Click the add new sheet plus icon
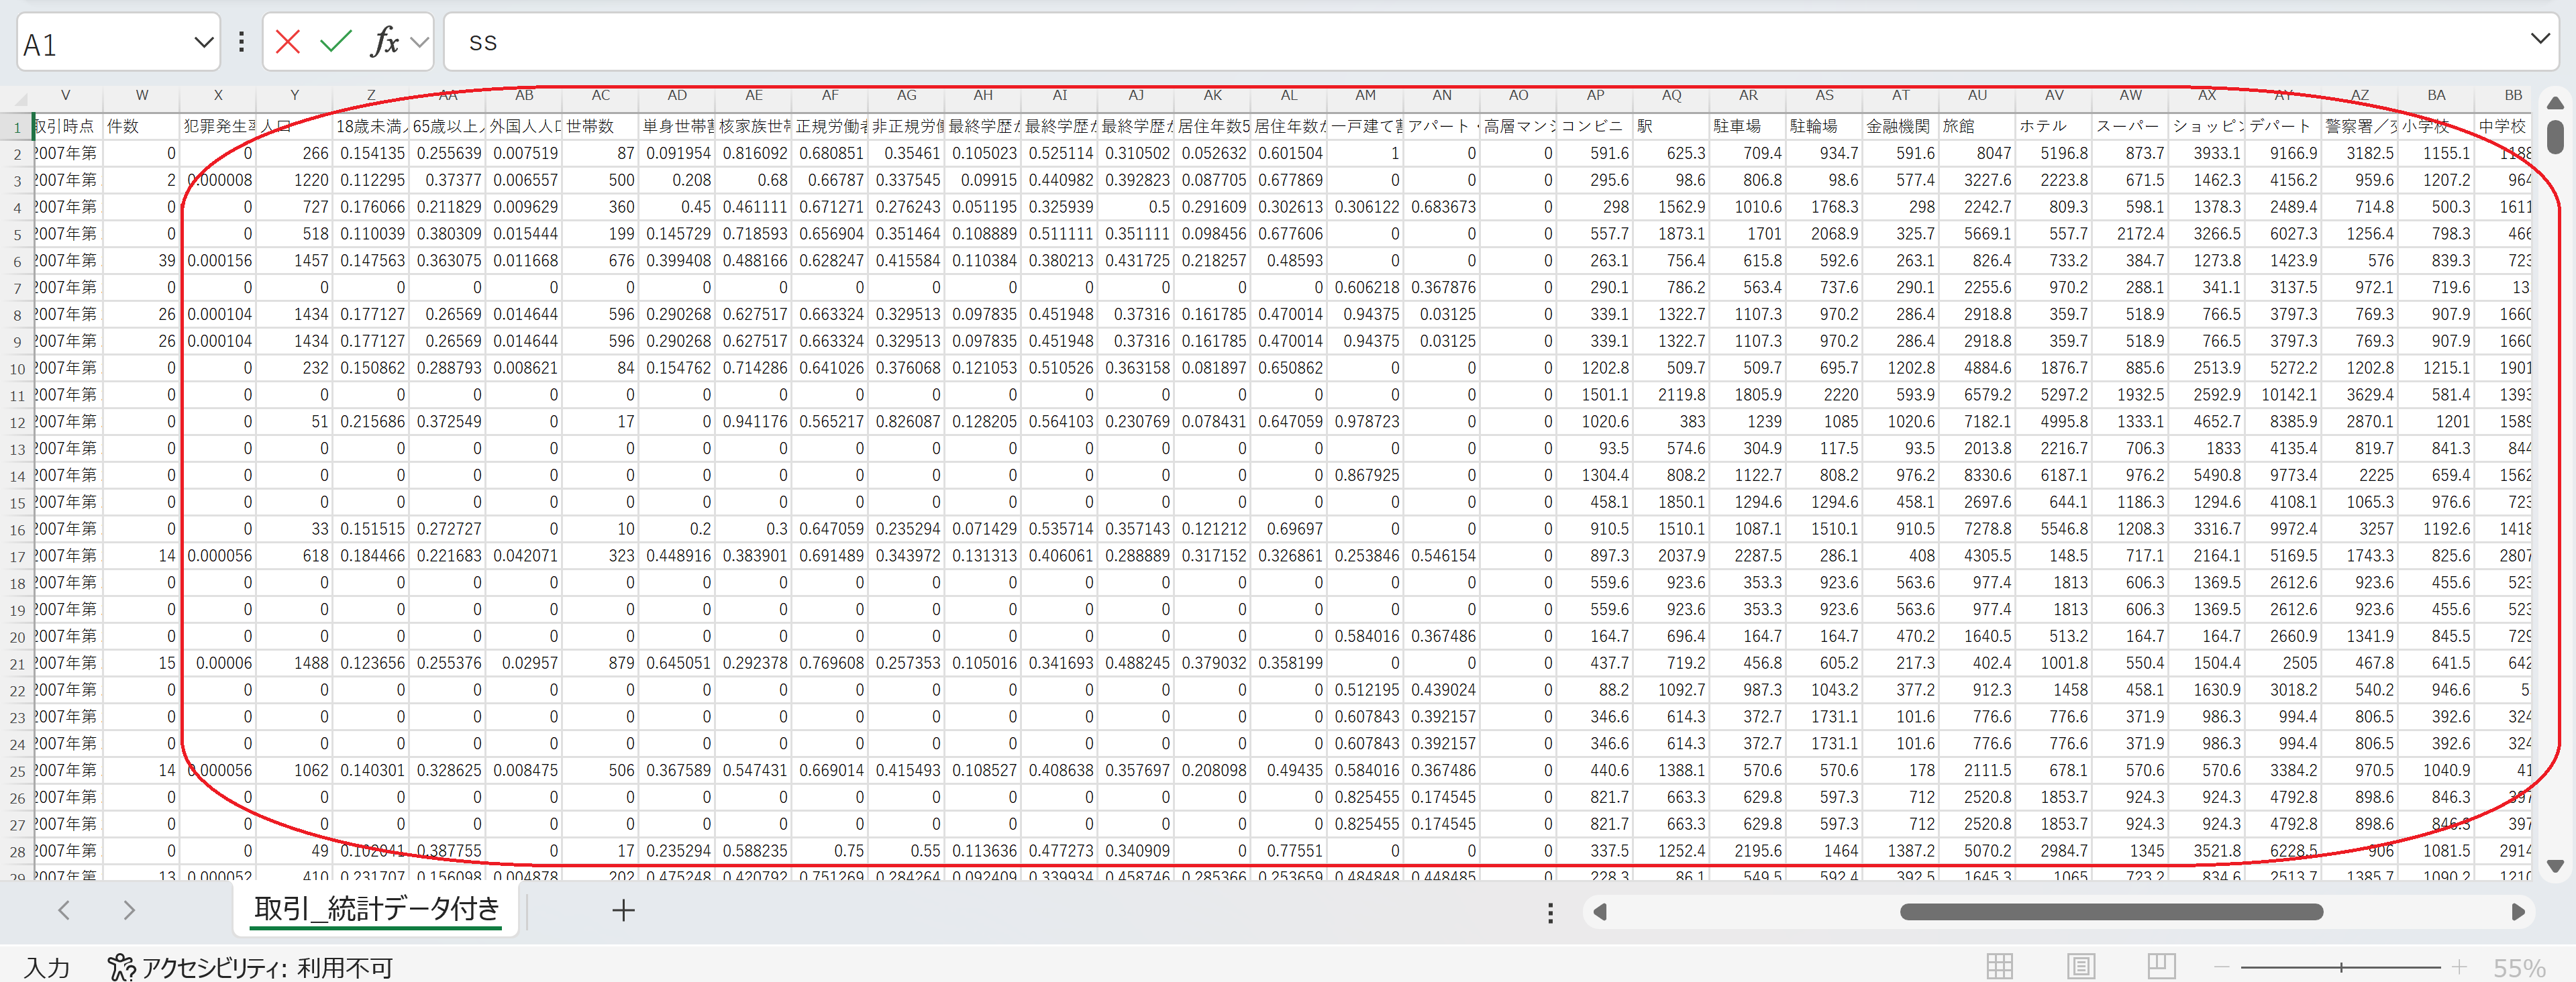The height and width of the screenshot is (982, 2576). click(623, 910)
